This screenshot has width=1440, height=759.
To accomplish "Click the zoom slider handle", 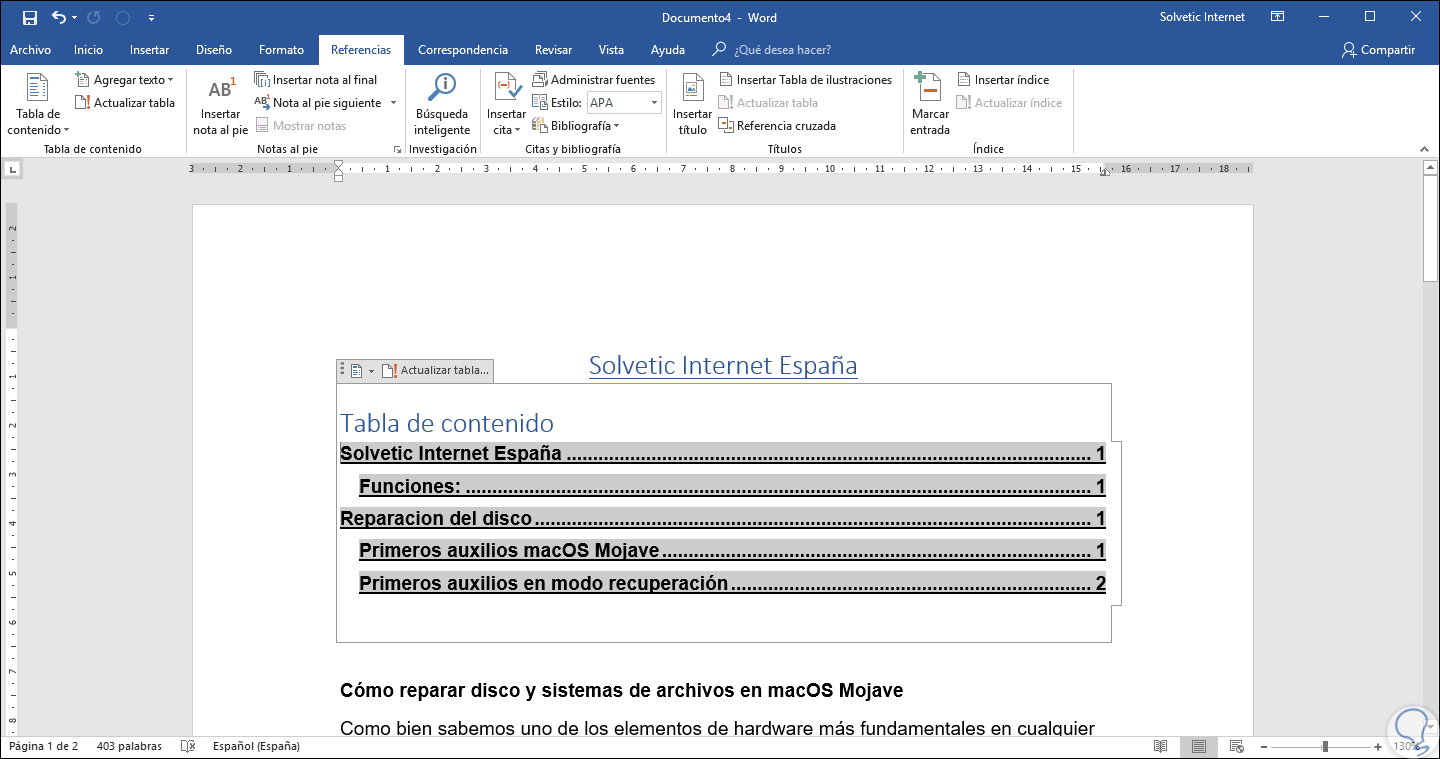I will coord(1325,746).
